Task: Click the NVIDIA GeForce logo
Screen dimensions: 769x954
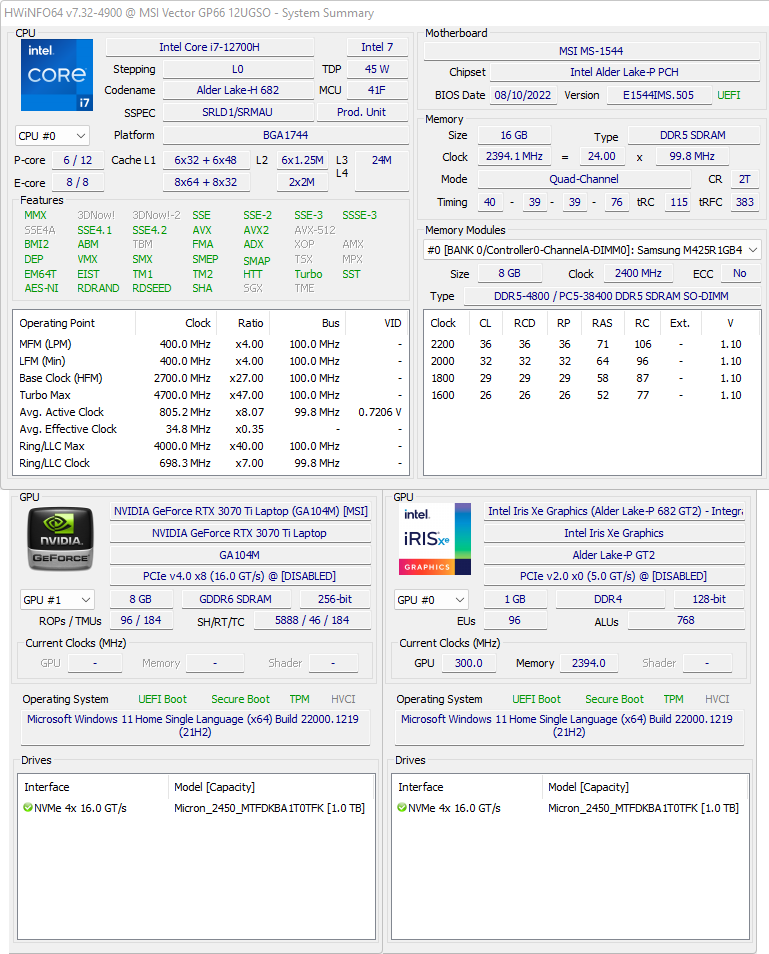Action: point(60,538)
